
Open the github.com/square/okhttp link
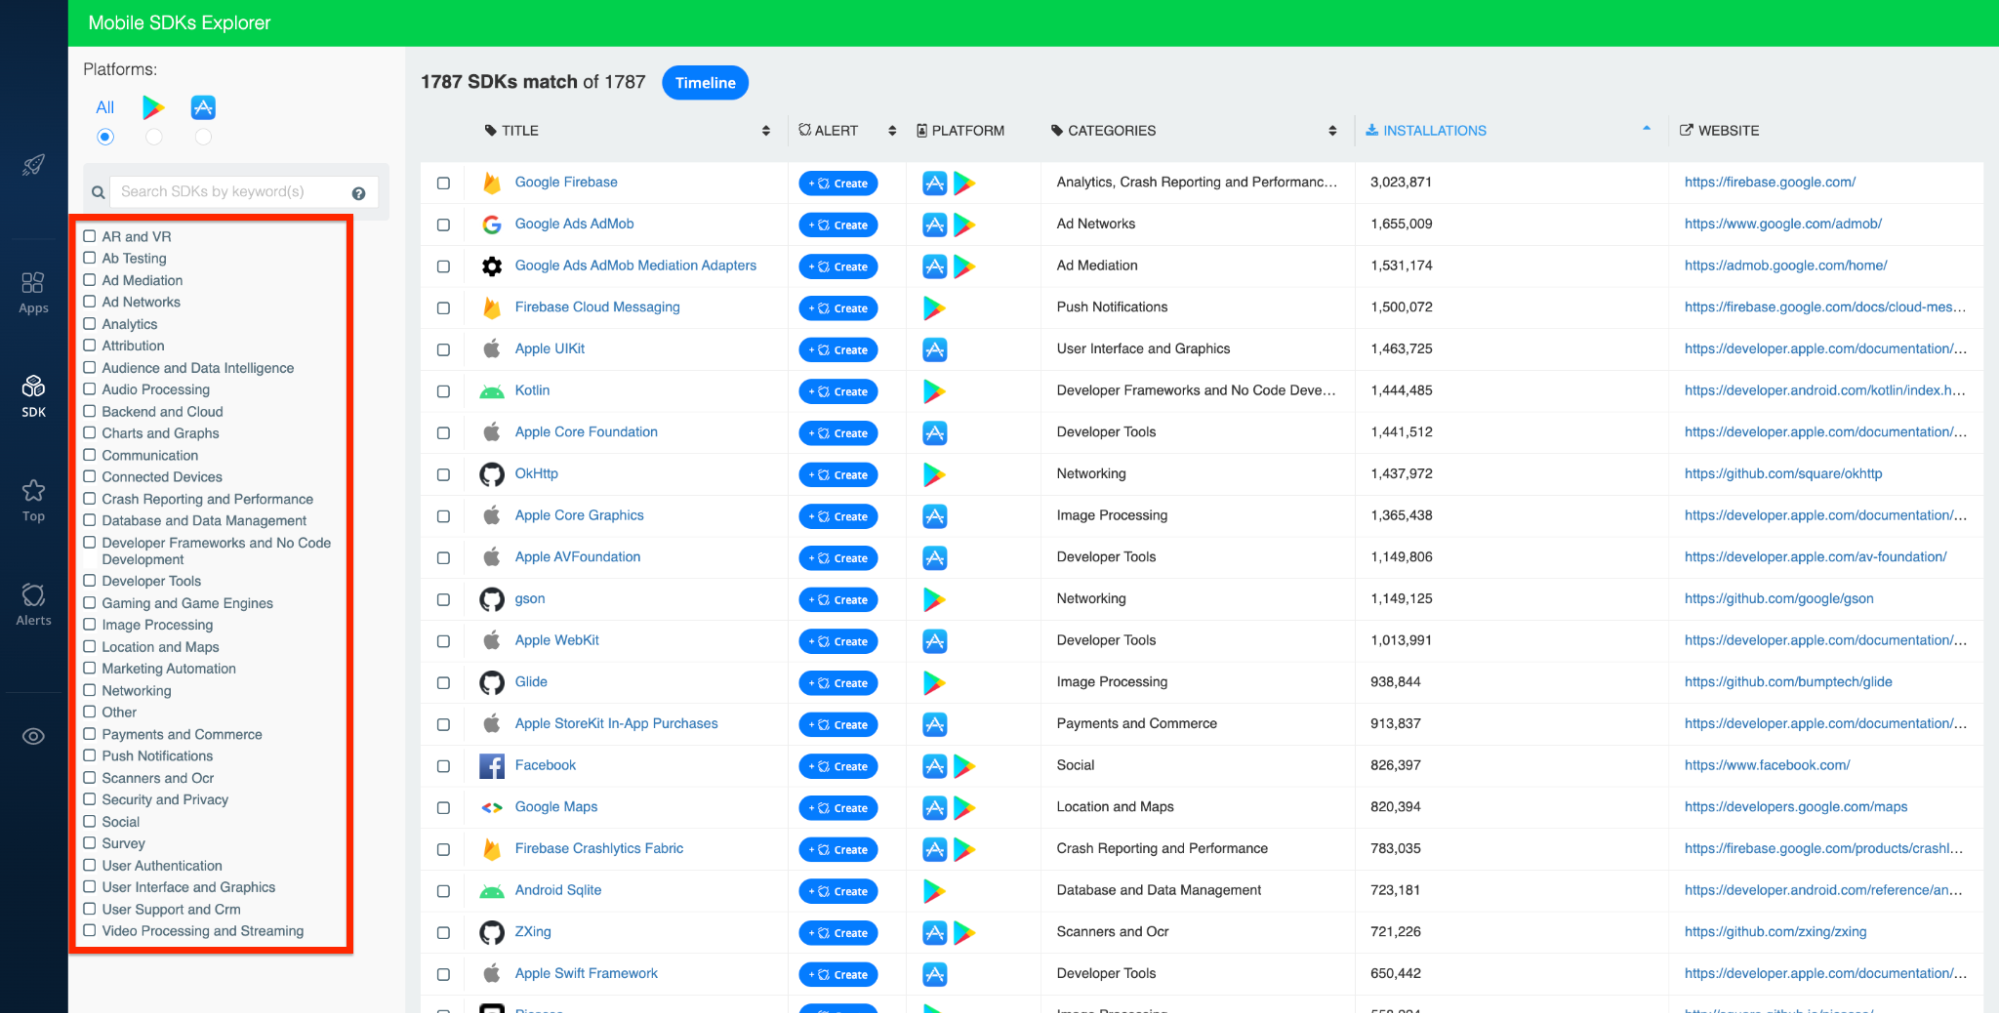coord(1783,474)
